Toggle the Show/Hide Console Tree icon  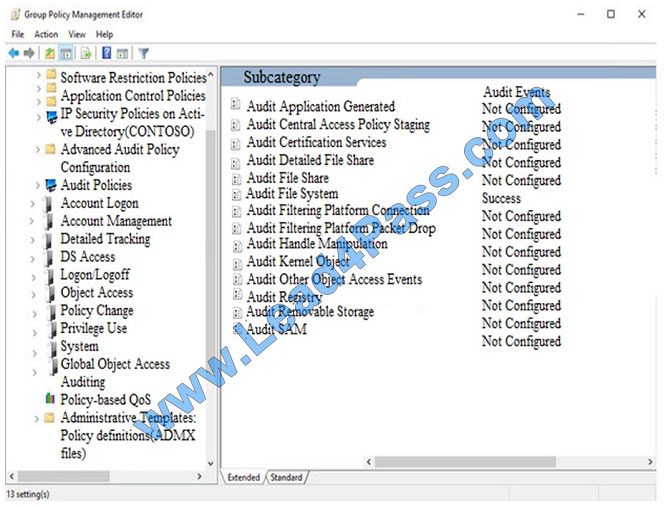coord(66,53)
